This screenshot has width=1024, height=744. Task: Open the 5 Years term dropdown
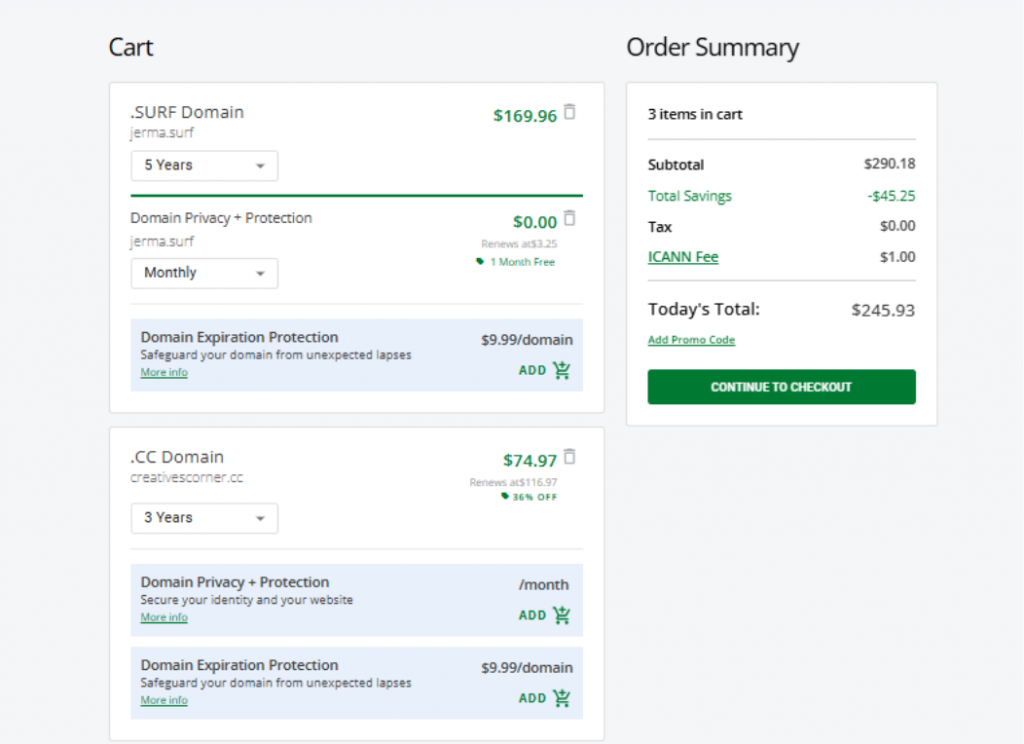coord(204,166)
